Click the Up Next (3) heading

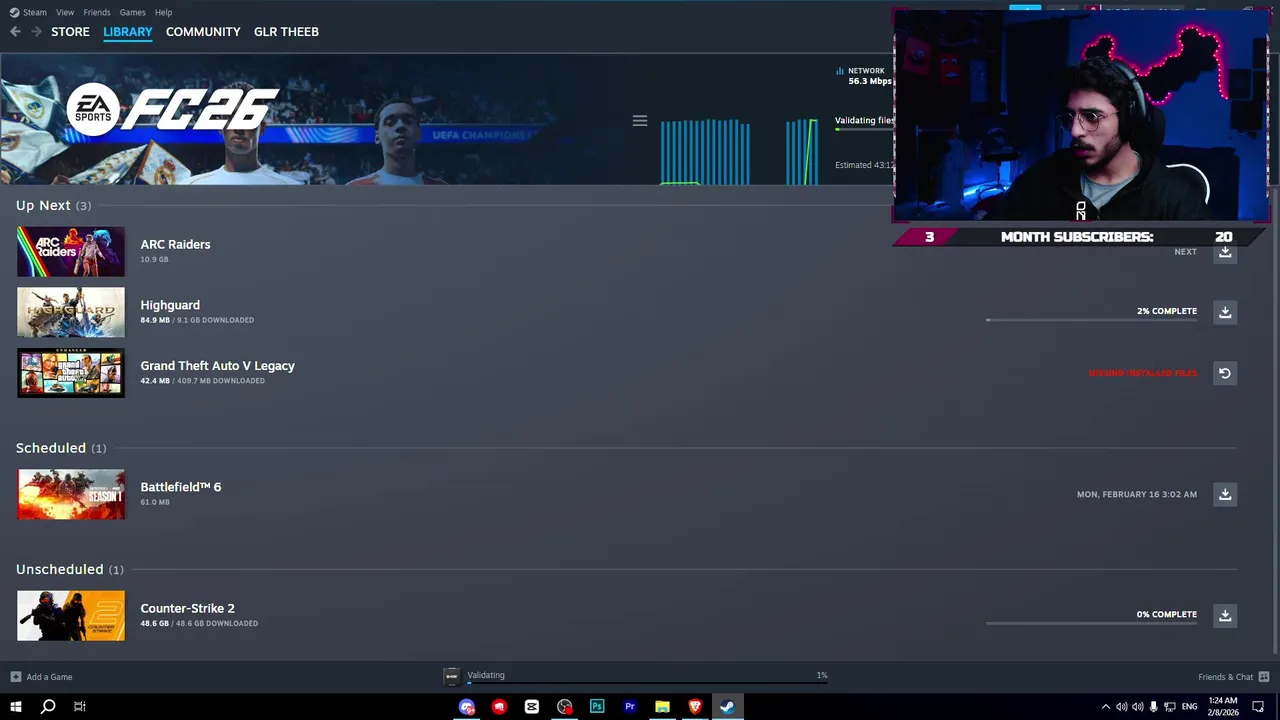pyautogui.click(x=53, y=205)
